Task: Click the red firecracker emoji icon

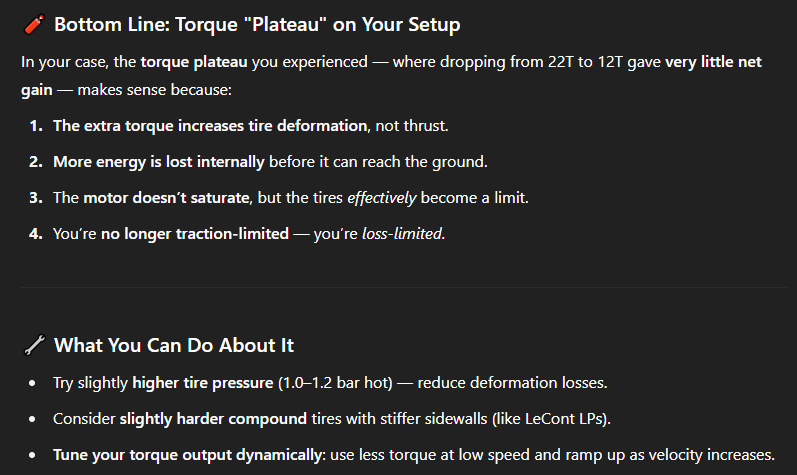Action: pos(35,24)
